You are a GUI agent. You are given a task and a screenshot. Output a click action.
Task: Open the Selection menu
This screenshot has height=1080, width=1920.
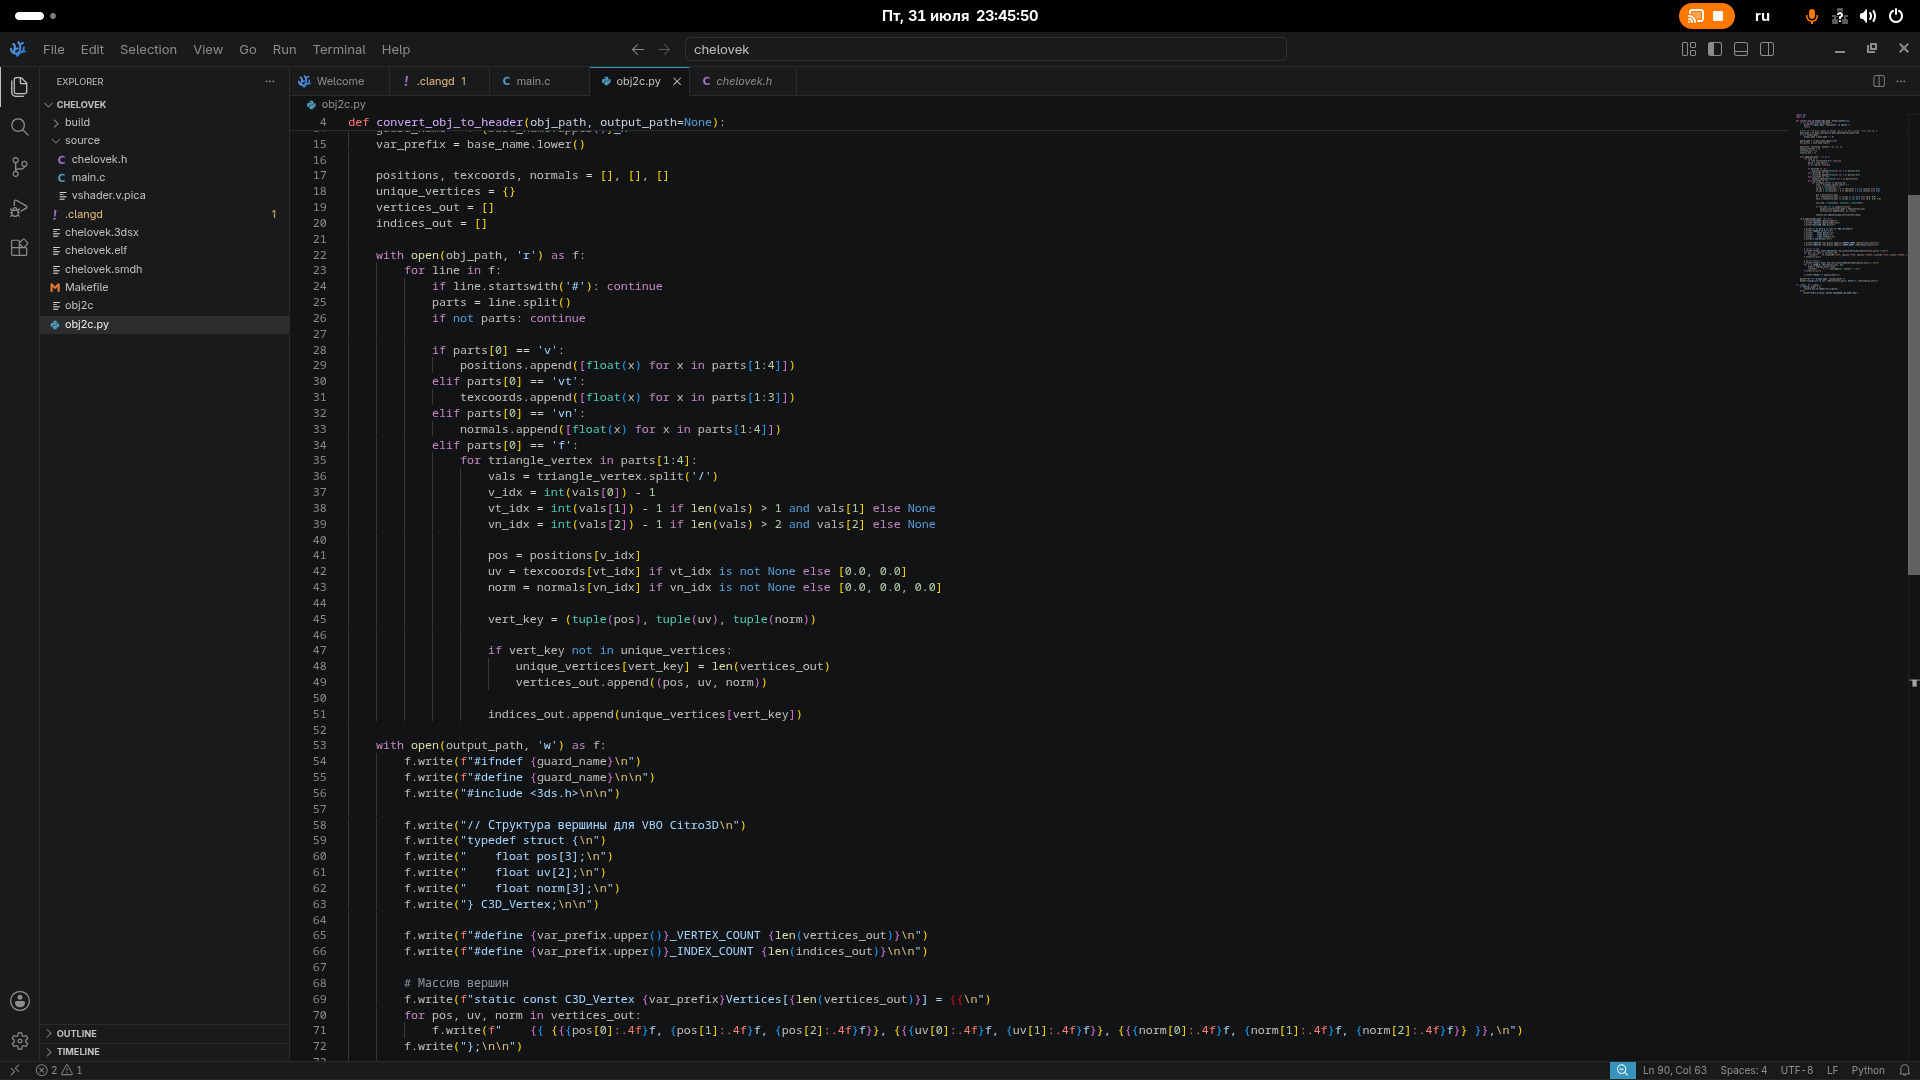148,49
